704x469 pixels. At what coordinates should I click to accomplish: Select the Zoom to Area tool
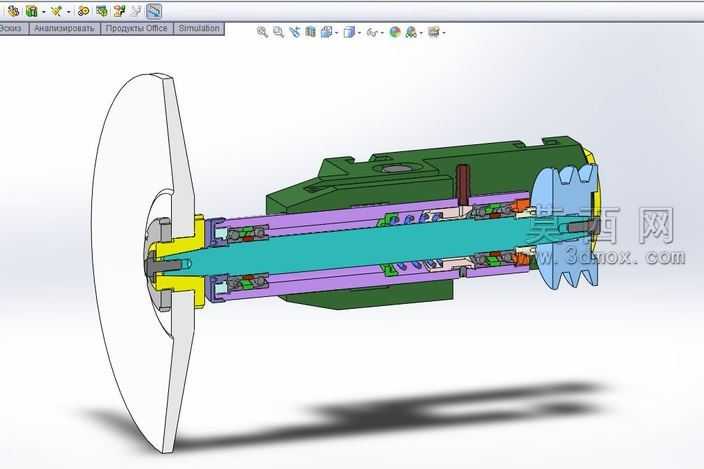click(278, 32)
